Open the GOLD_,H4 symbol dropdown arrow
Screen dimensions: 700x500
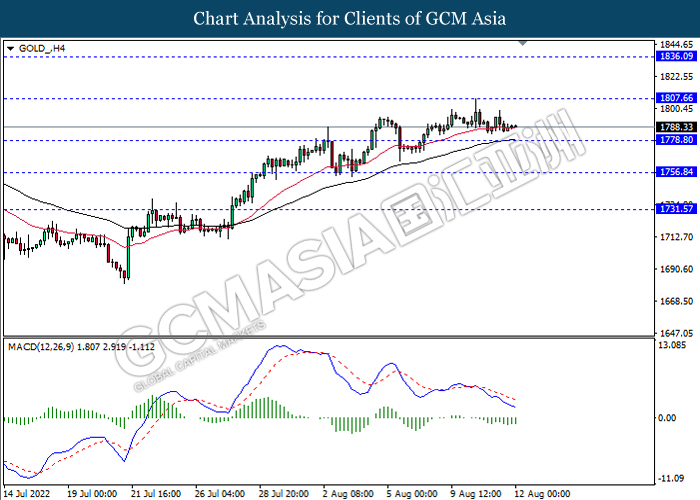coord(10,49)
